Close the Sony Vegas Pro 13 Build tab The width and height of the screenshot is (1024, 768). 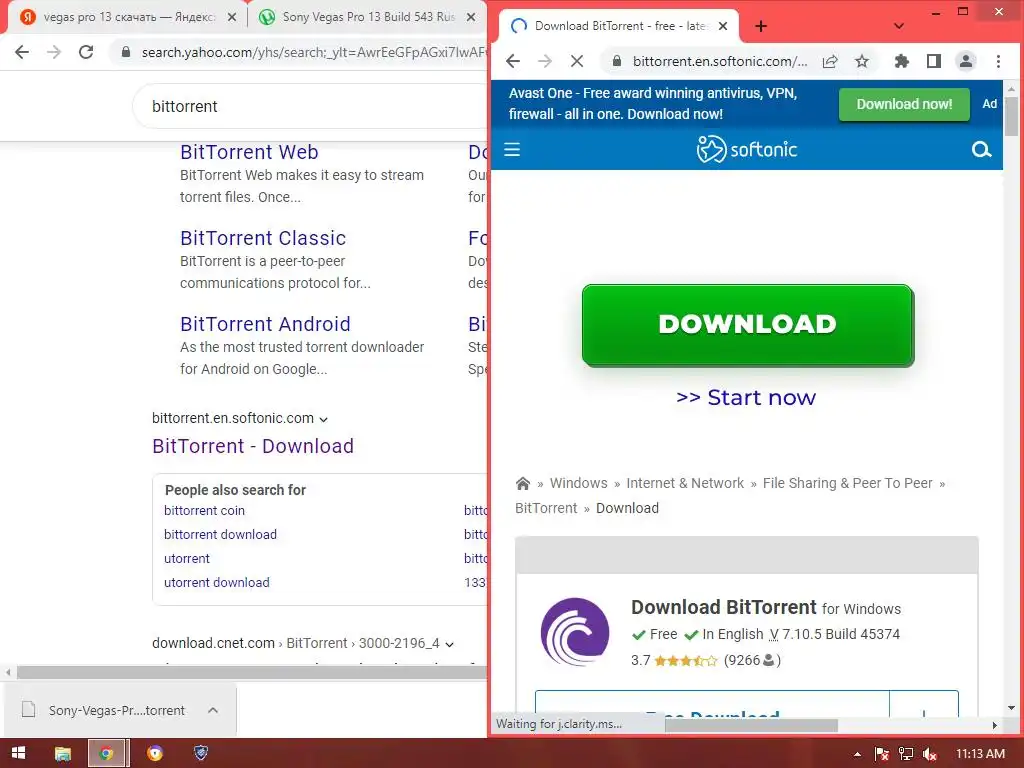[471, 18]
